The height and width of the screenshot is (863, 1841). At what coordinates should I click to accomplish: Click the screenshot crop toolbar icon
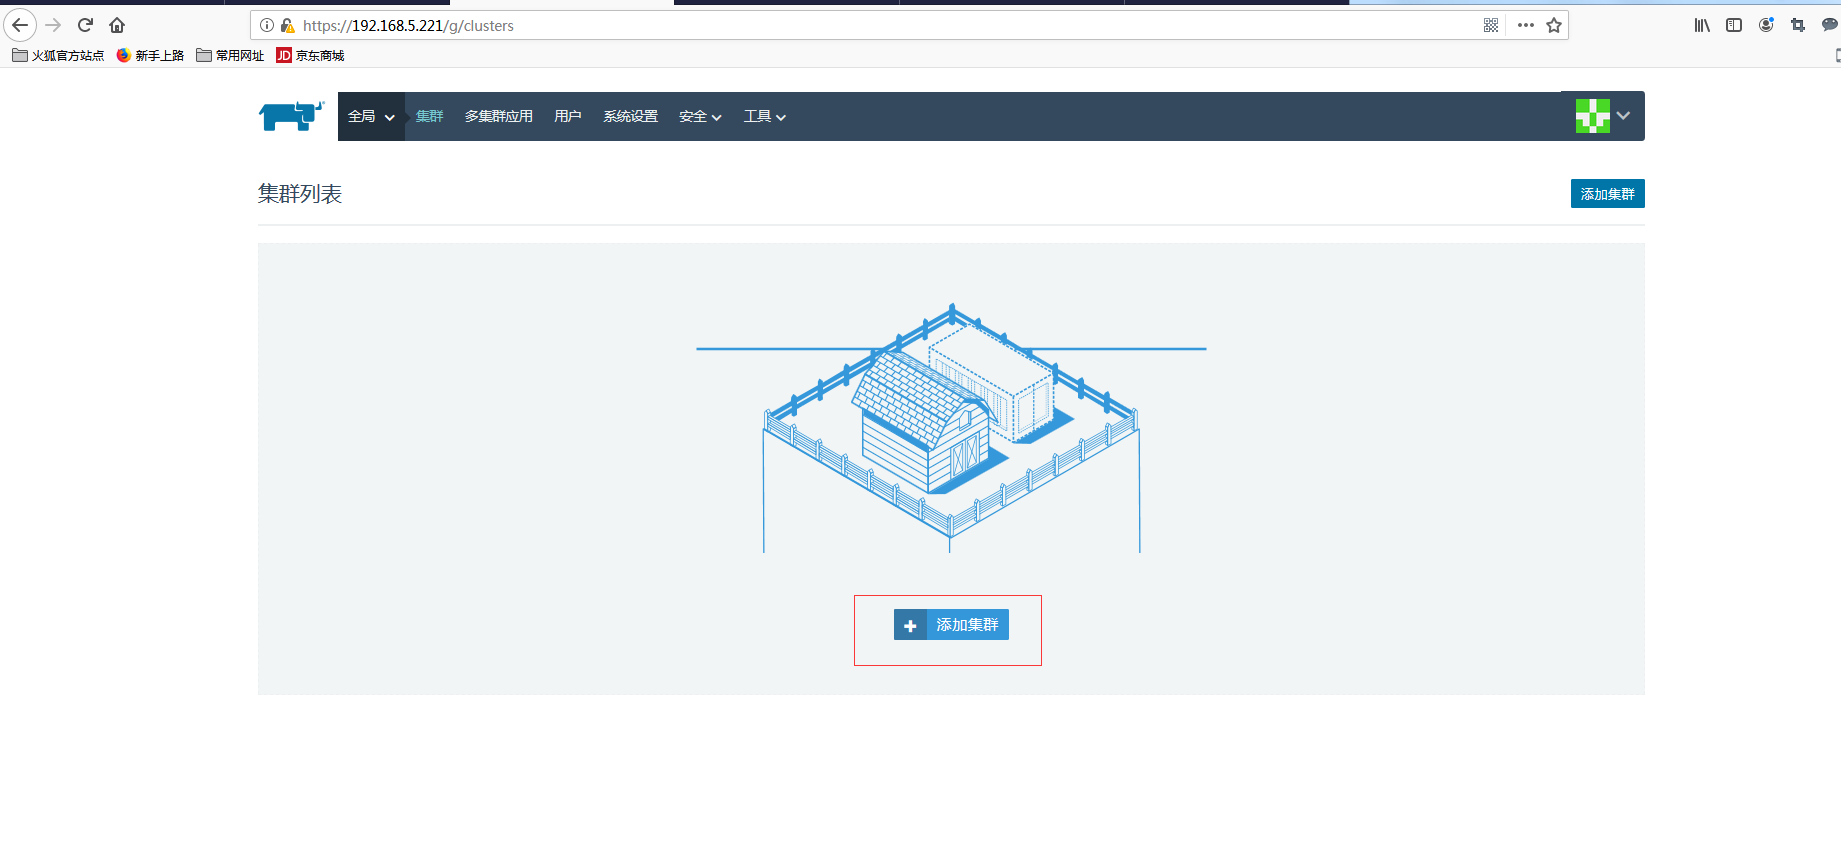(x=1798, y=25)
